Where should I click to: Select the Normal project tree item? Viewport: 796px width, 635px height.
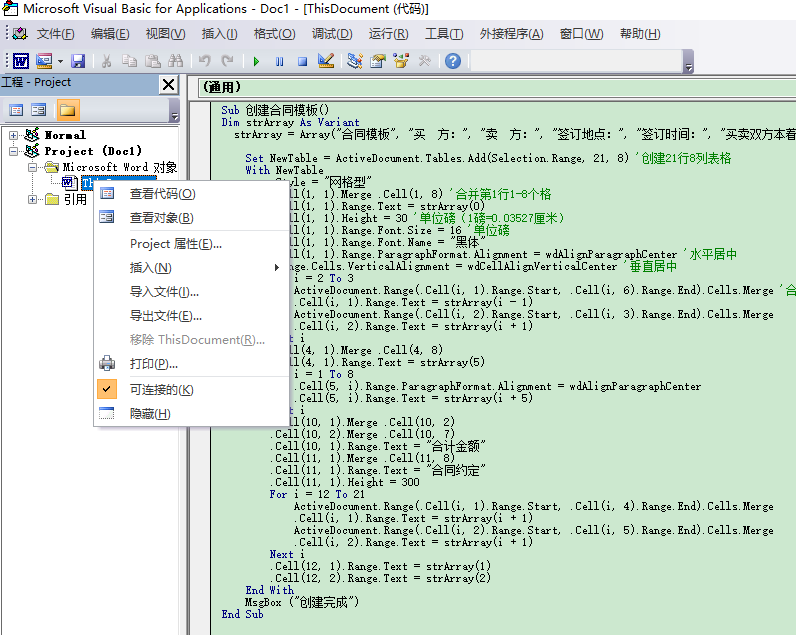[x=65, y=136]
